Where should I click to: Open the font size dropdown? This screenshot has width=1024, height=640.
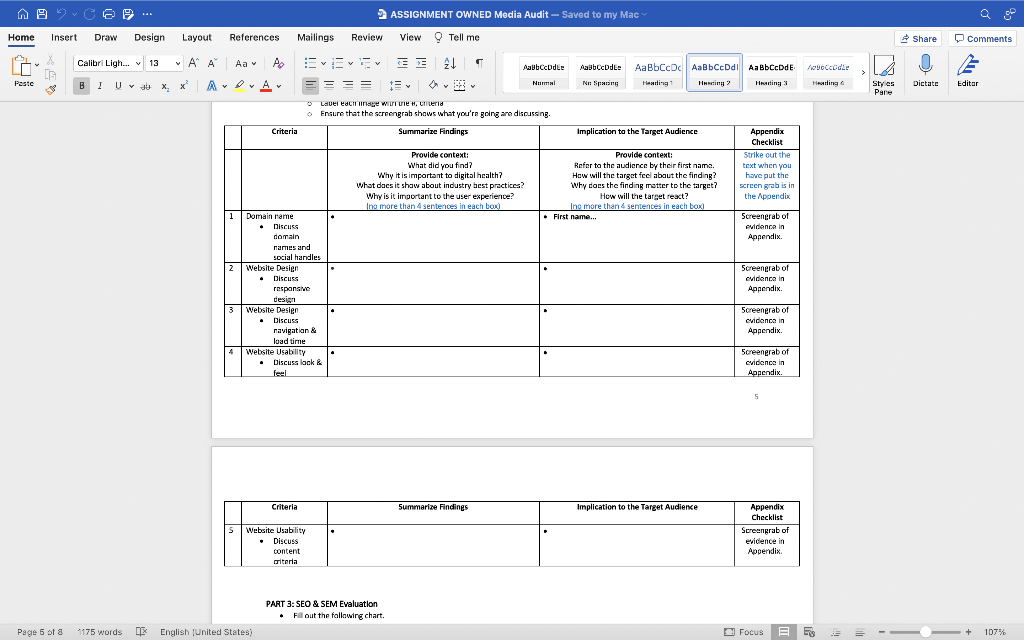tap(178, 62)
